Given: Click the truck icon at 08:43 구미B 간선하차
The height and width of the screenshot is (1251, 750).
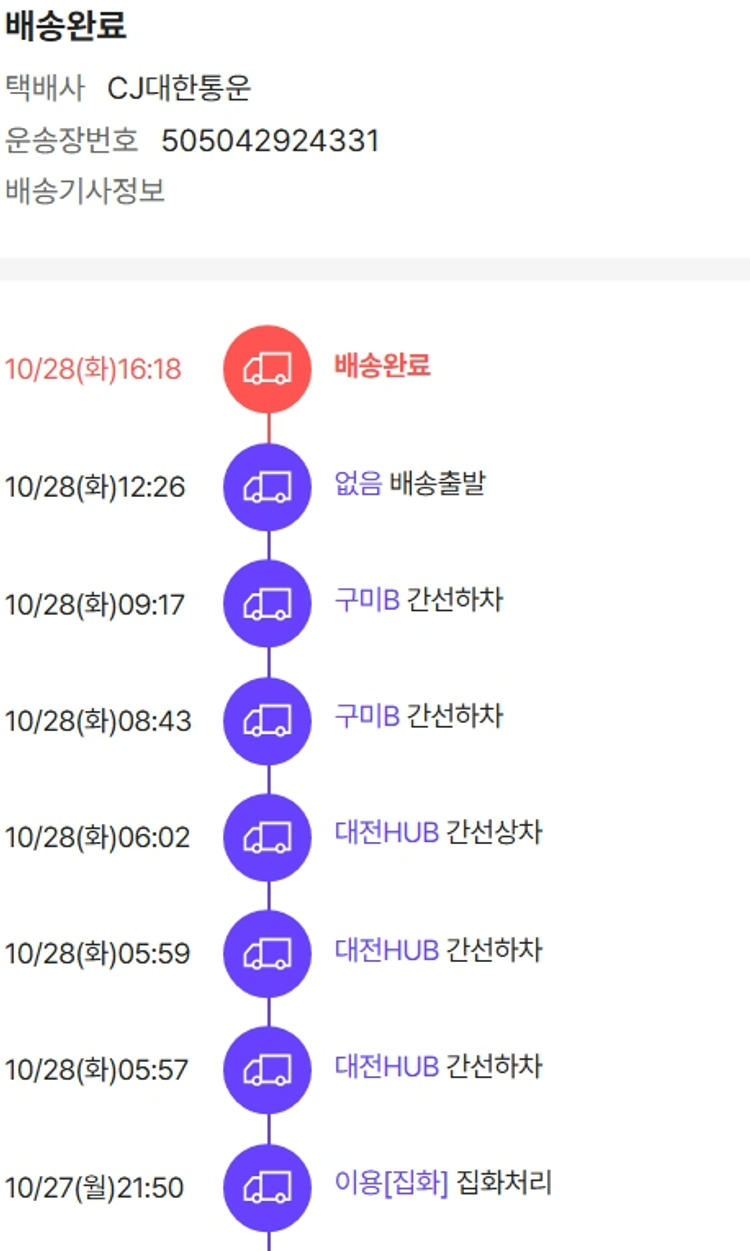Looking at the screenshot, I should coord(267,721).
